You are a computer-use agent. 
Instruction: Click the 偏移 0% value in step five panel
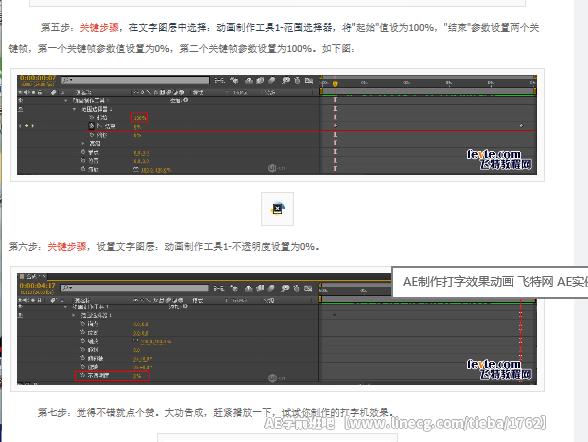[x=137, y=135]
